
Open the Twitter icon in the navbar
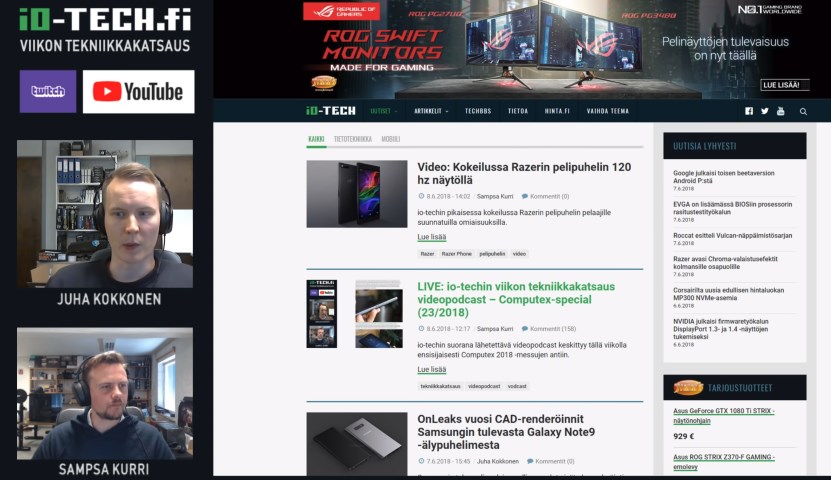coord(765,111)
